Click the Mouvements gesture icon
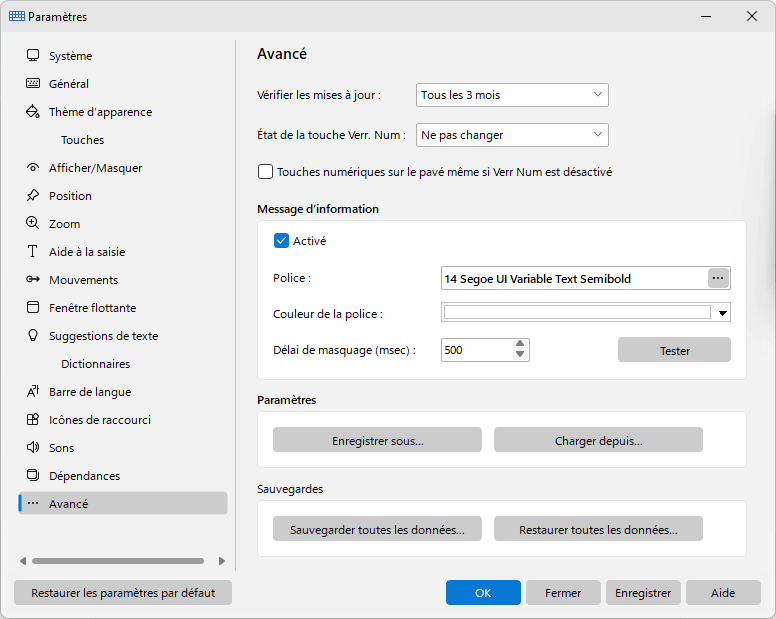Screen dimensions: 776x619 pos(33,280)
